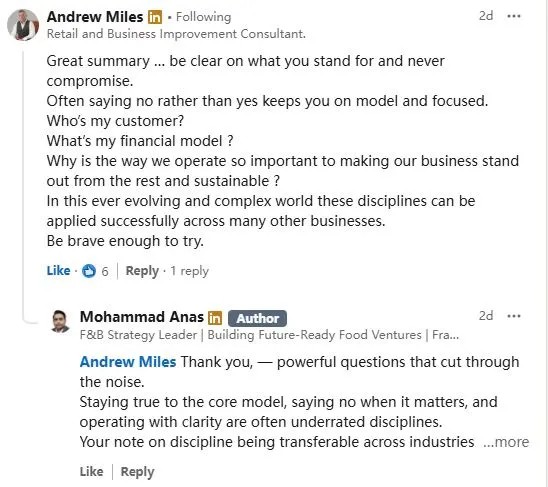Expand reply text with ...more

coord(506,442)
